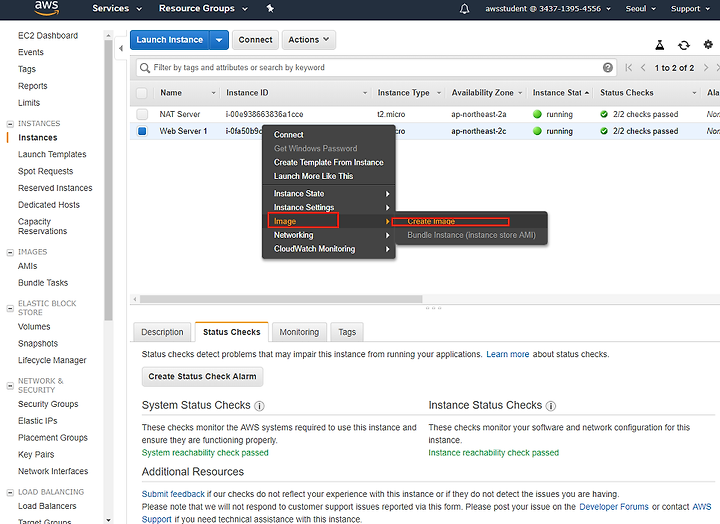The width and height of the screenshot is (720, 524).
Task: Open the AWS logo home link
Action: pyautogui.click(x=46, y=8)
